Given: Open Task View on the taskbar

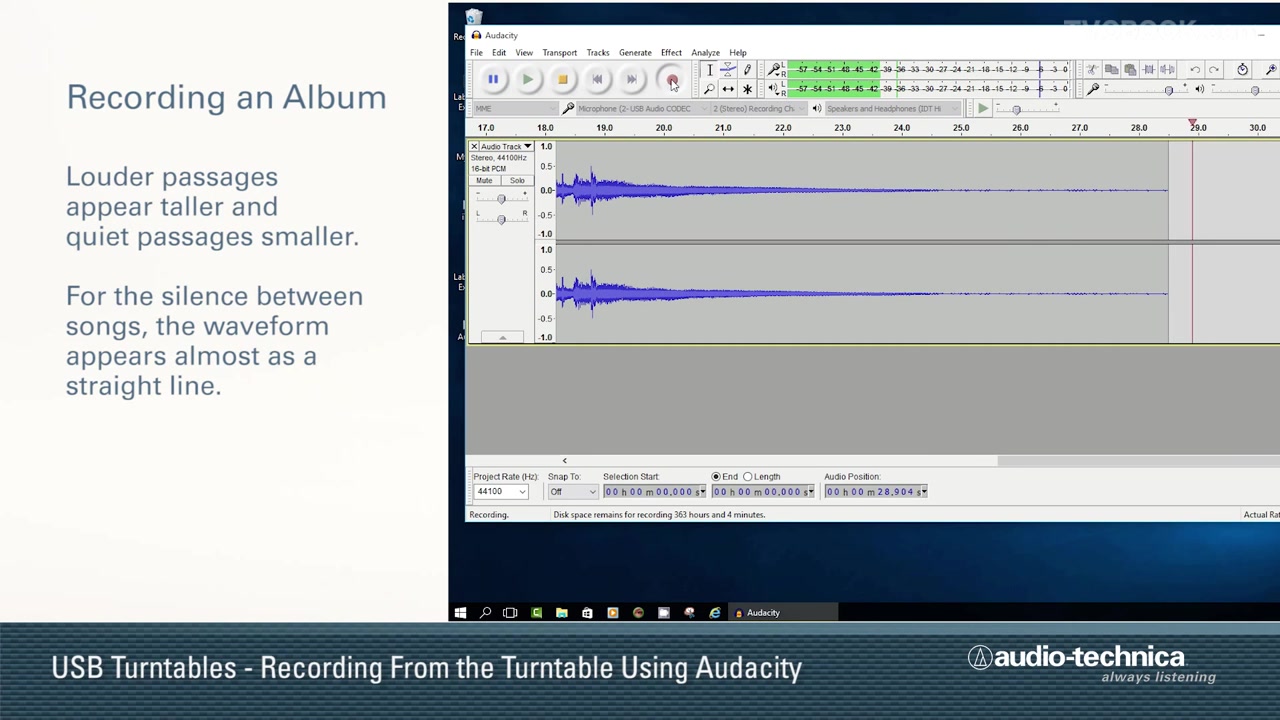Looking at the screenshot, I should [x=510, y=613].
